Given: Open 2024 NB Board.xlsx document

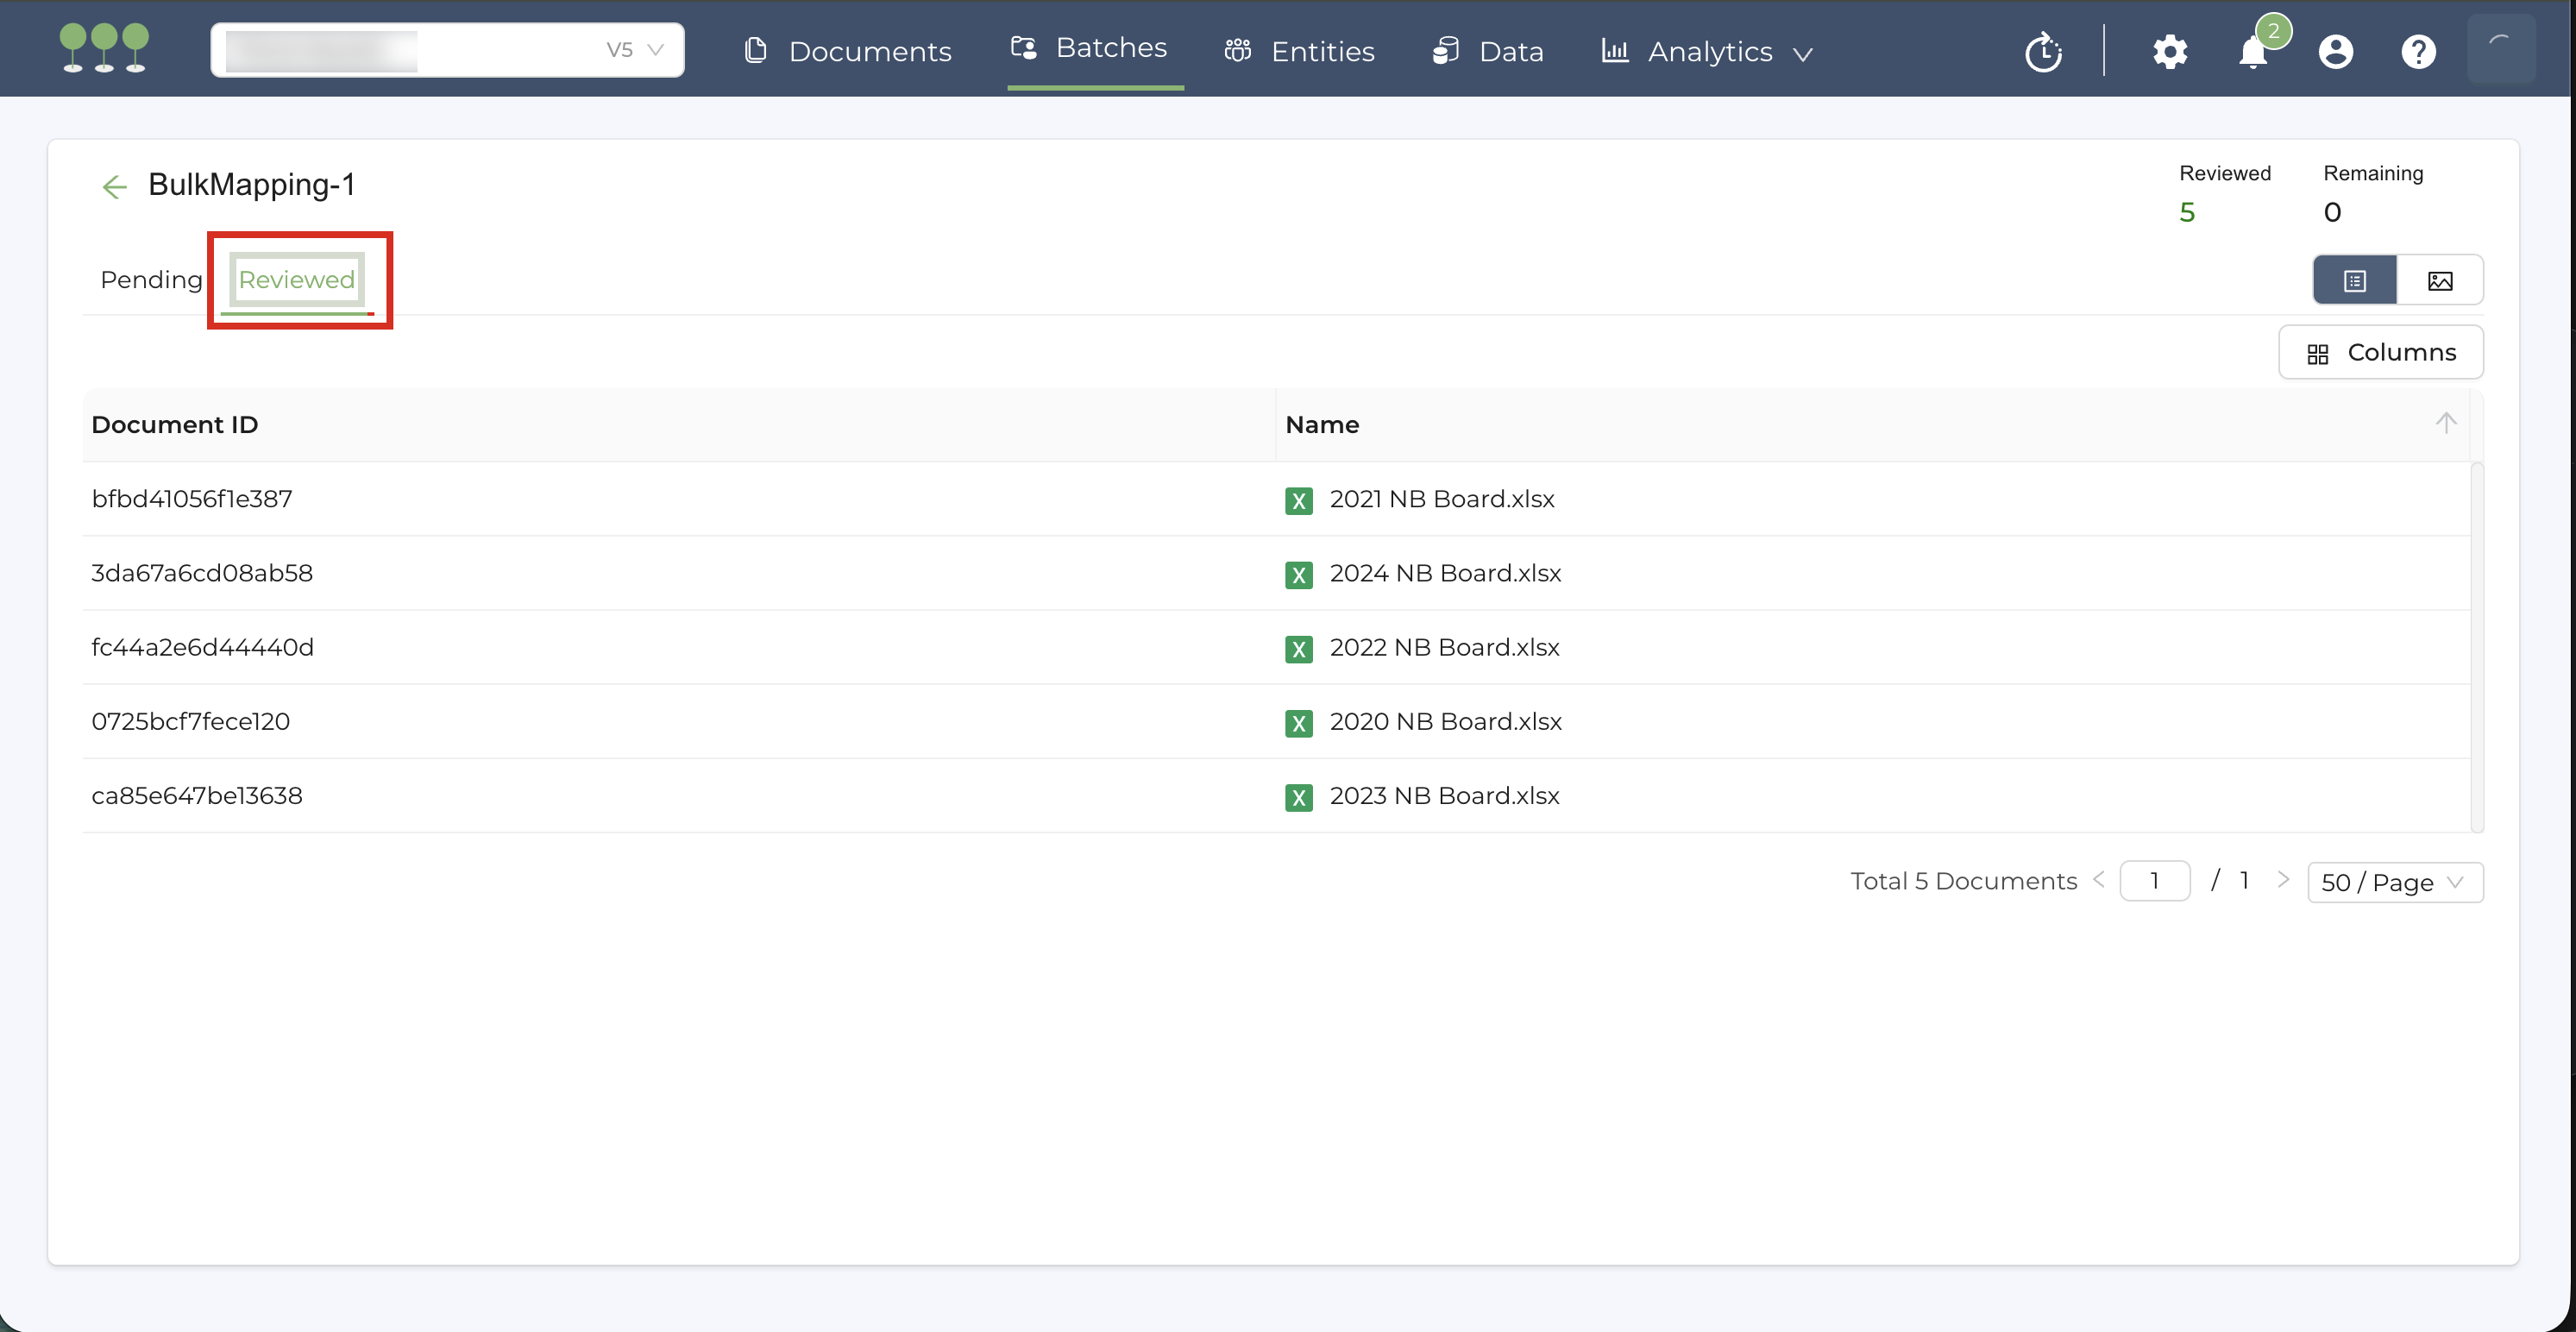Looking at the screenshot, I should [x=1444, y=574].
